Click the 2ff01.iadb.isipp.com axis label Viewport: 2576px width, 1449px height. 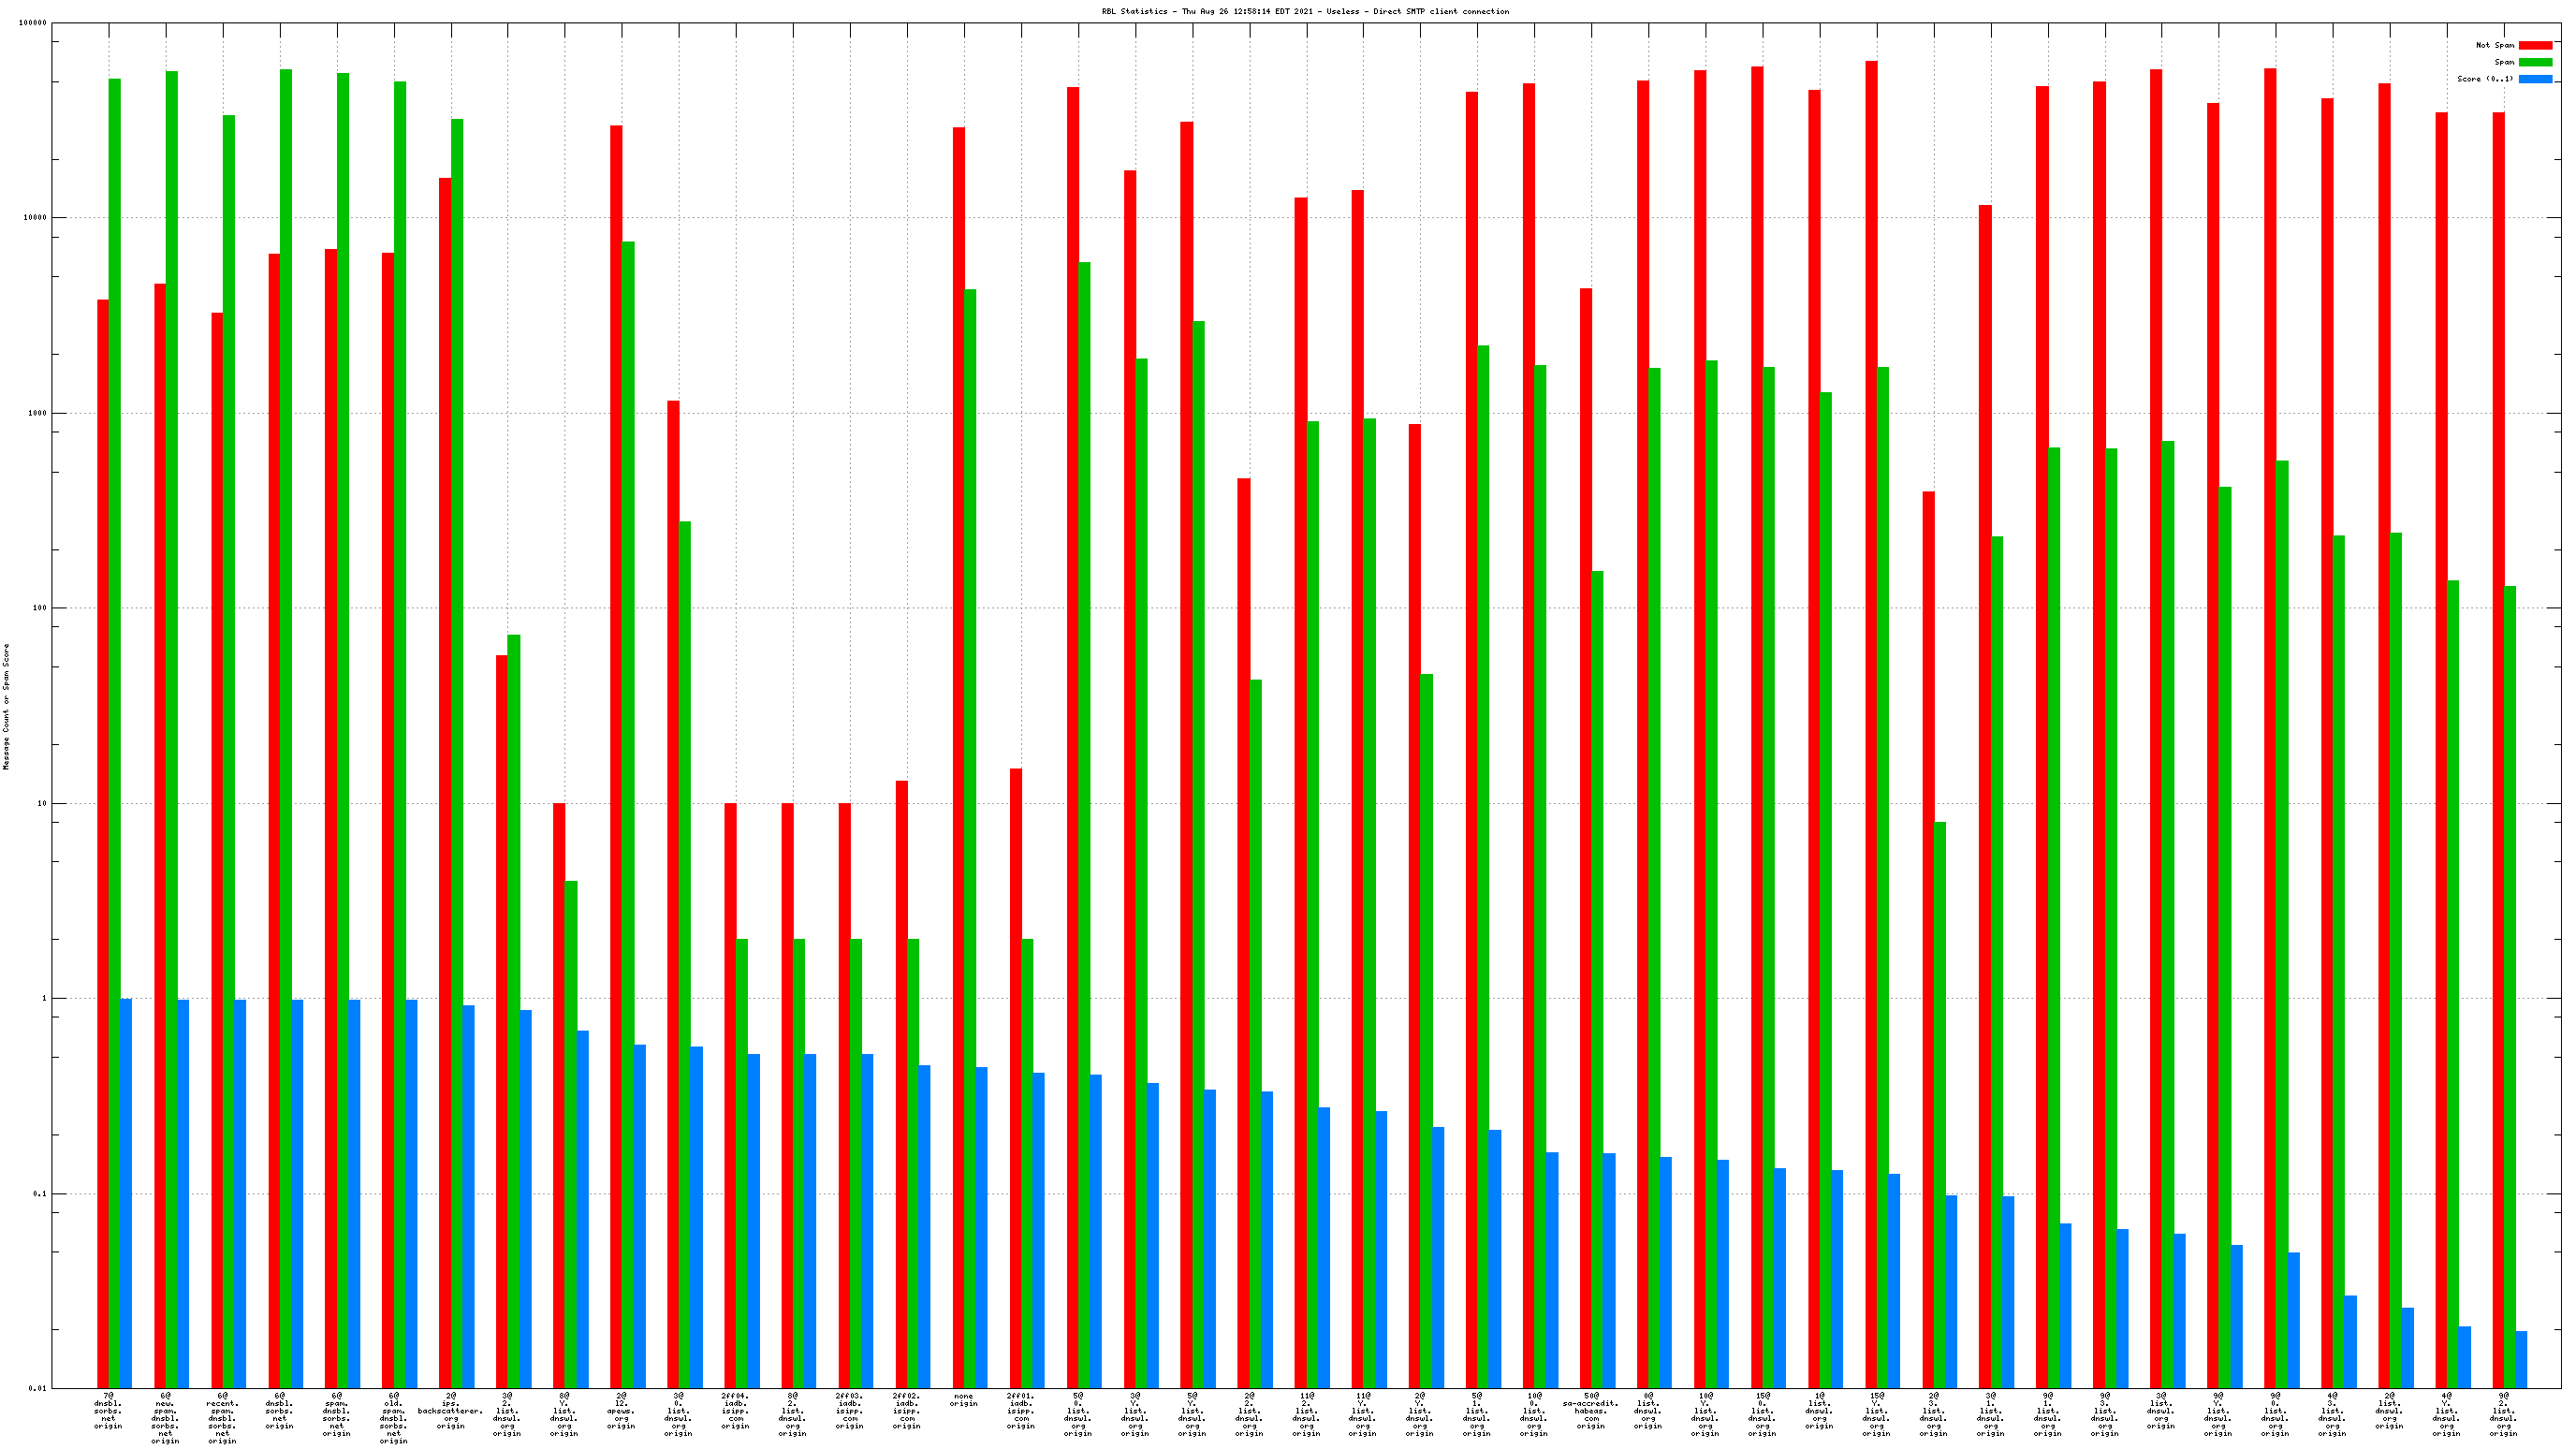tap(1021, 1411)
